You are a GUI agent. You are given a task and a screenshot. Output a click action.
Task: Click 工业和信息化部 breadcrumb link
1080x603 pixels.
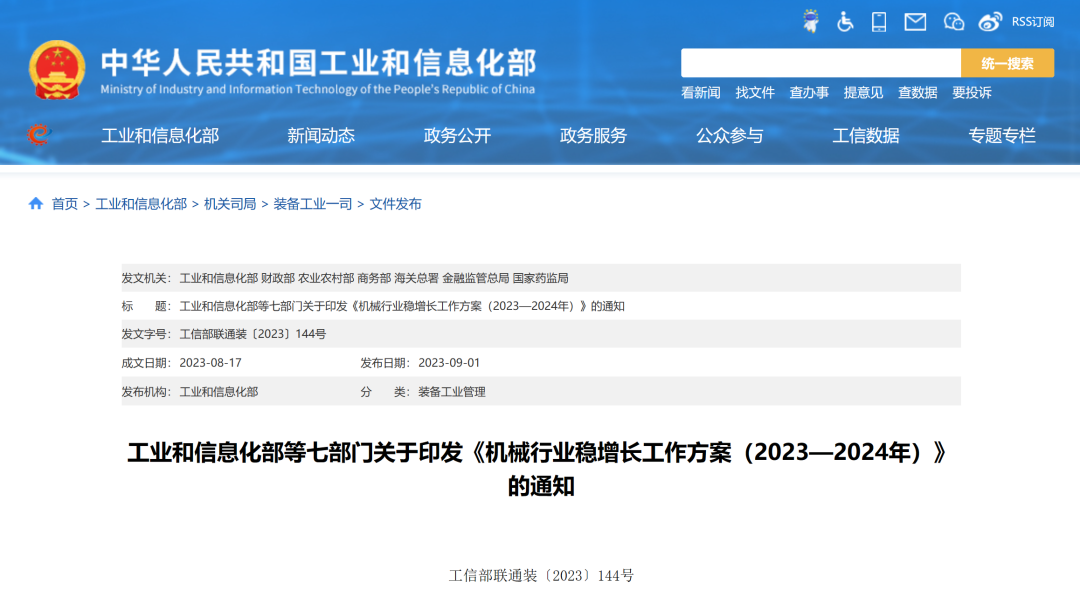pos(141,204)
